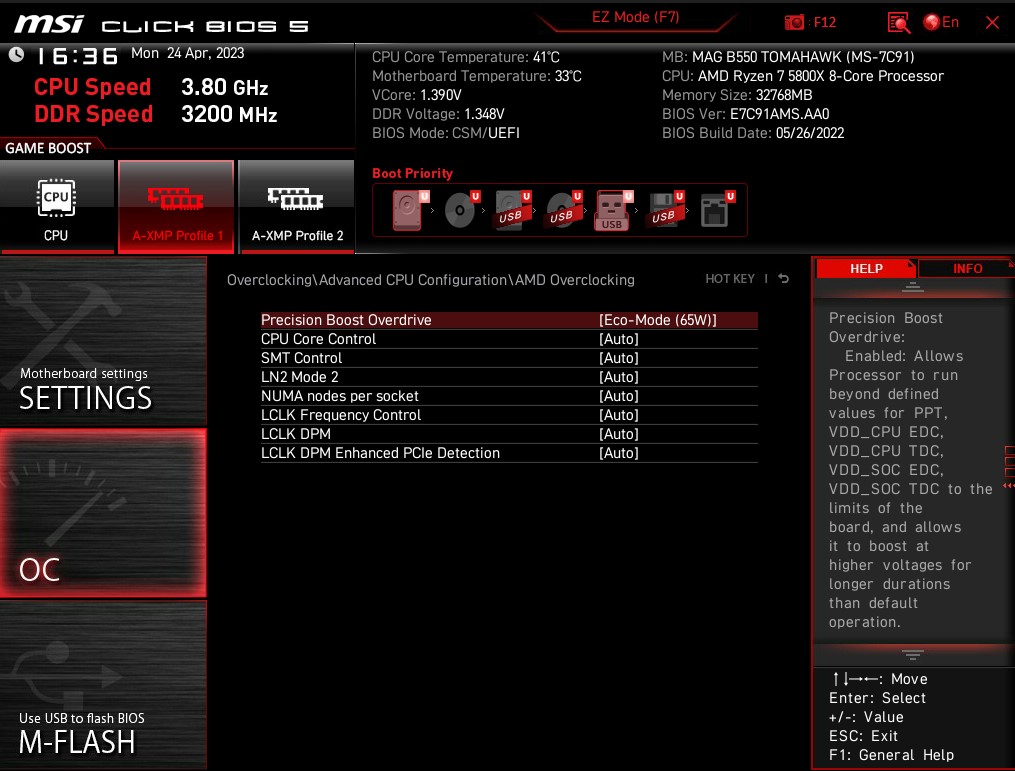The image size is (1015, 771).
Task: Select the LN2 Mode 2 label
Action: 300,377
